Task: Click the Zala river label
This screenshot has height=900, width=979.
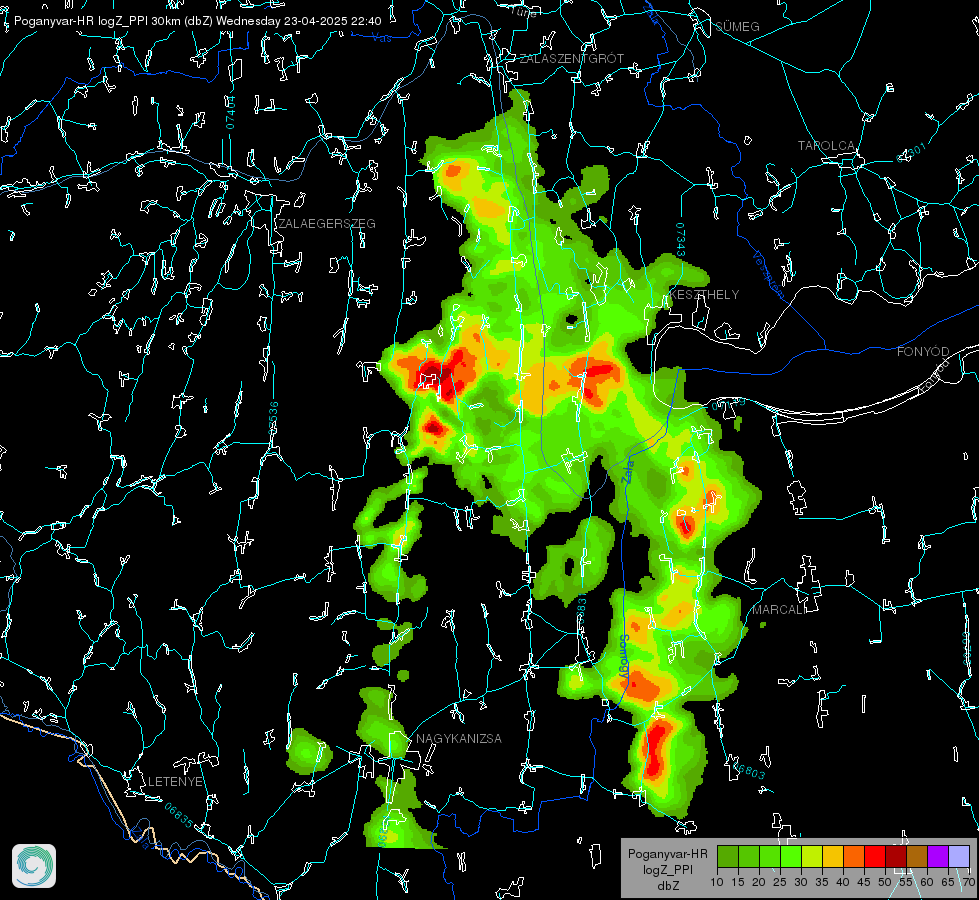Action: 627,470
